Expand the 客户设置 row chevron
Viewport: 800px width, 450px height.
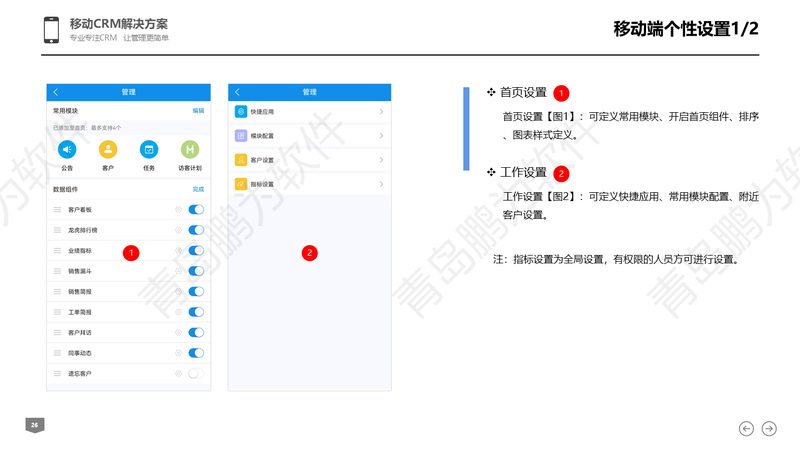[381, 160]
